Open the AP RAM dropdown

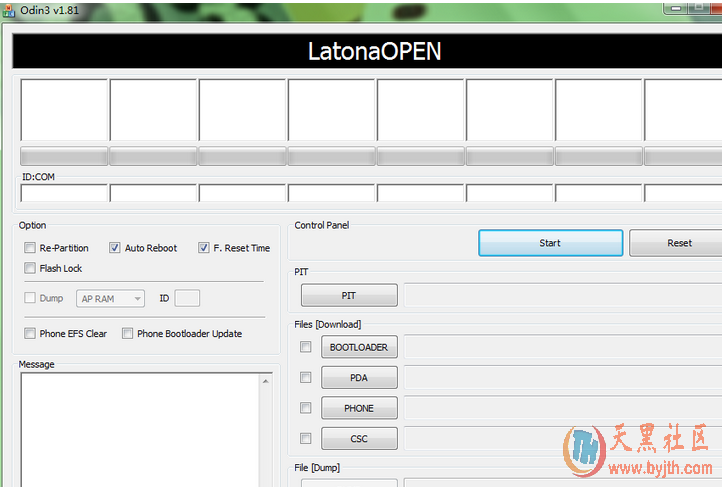(110, 298)
